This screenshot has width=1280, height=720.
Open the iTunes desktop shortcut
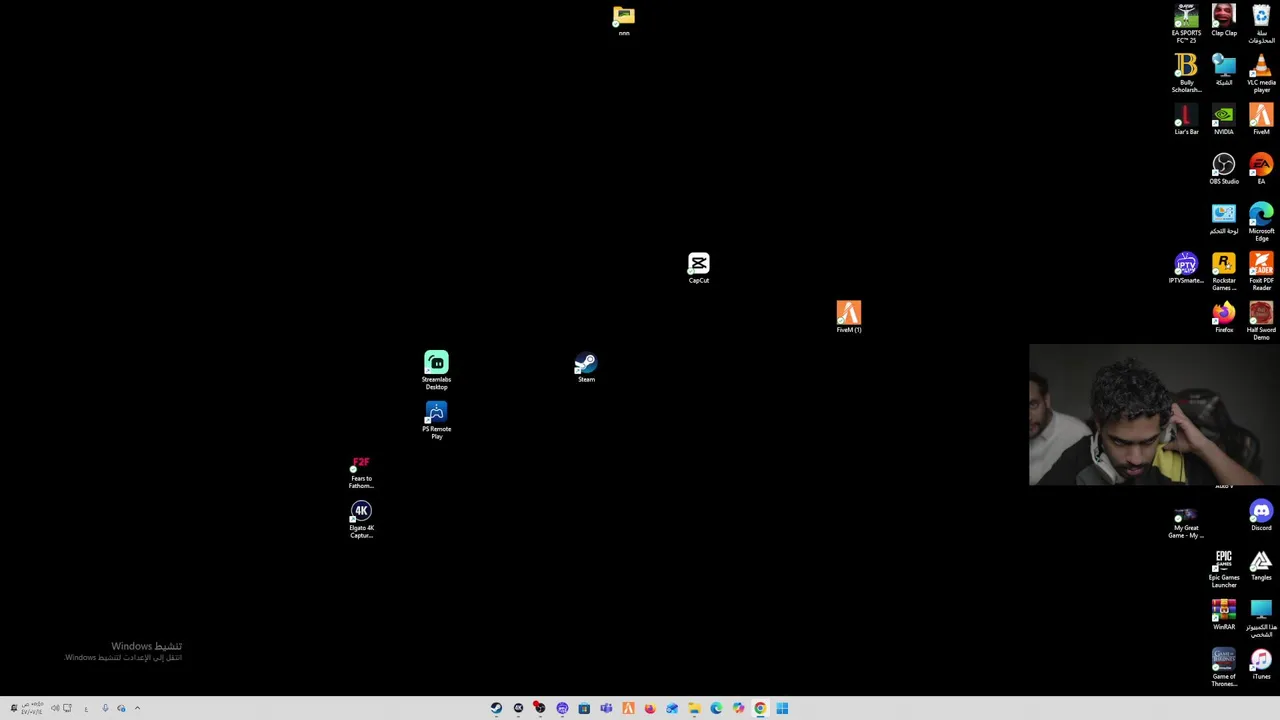1261,665
